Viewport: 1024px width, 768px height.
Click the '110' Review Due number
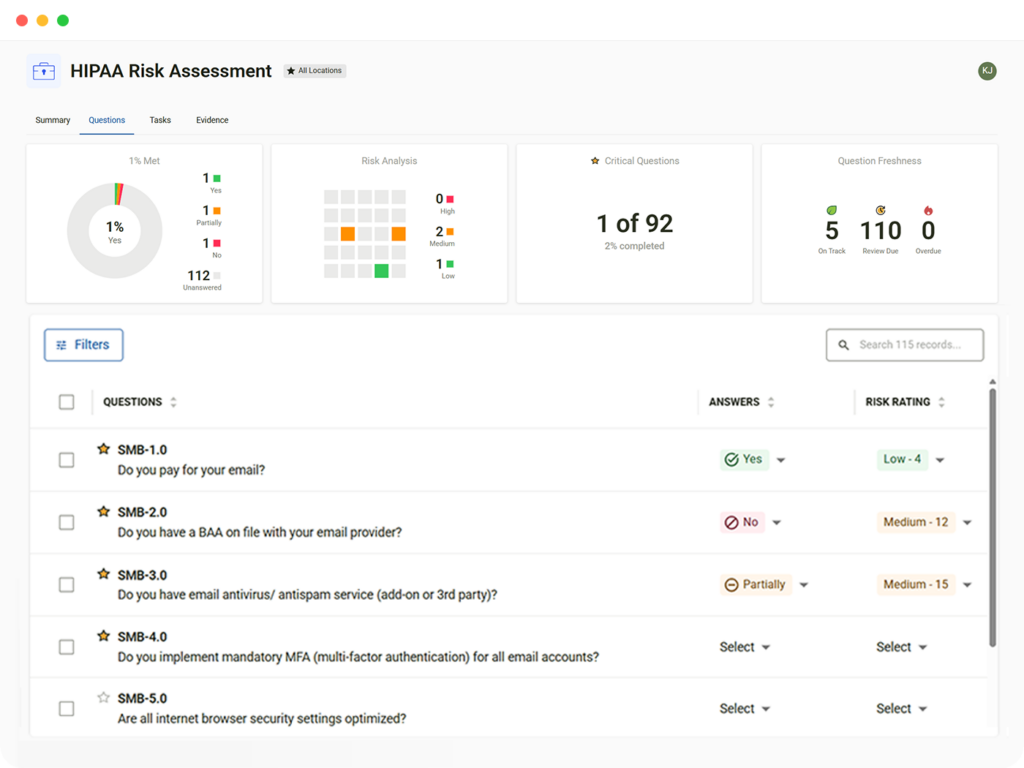880,231
